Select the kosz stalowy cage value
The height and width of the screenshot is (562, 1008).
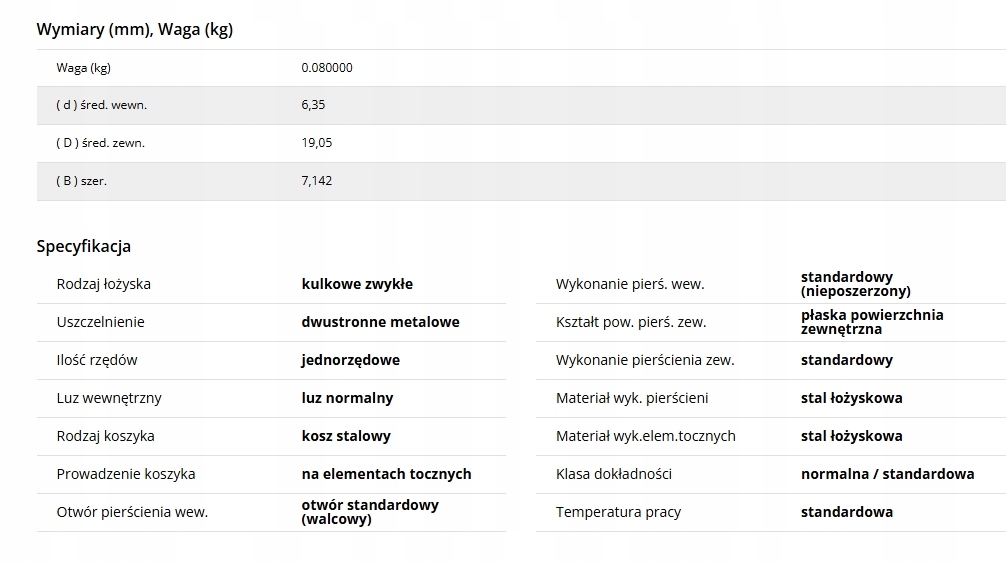click(346, 436)
